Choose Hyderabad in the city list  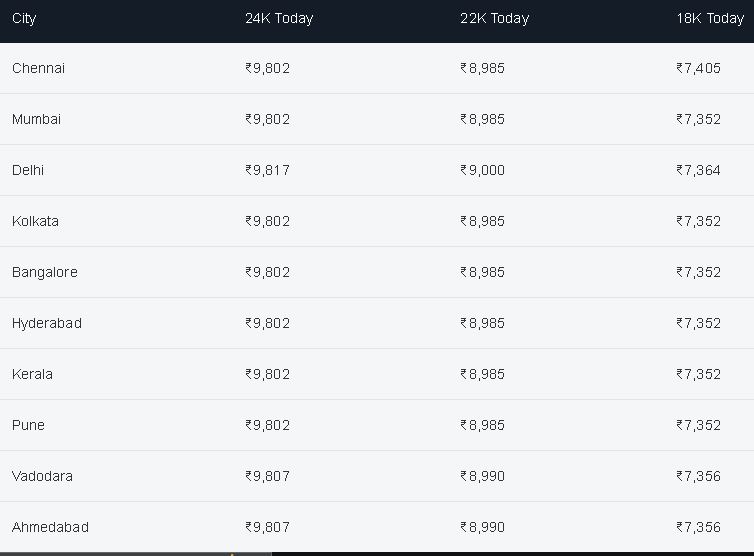click(x=47, y=323)
